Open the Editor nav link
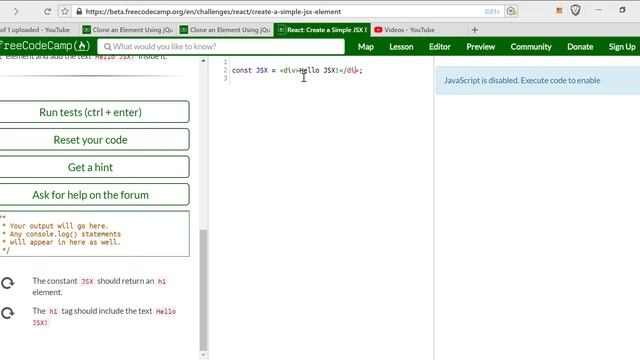The image size is (640, 360). point(440,47)
